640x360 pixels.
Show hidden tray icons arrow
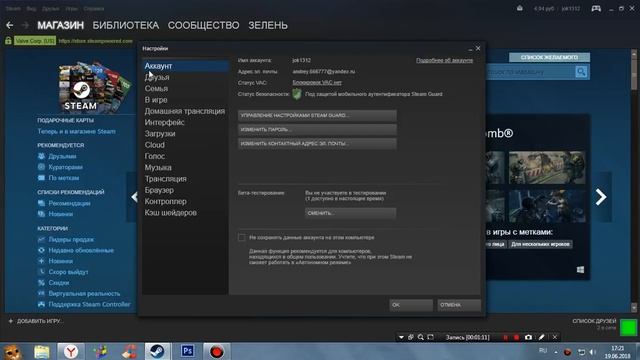pyautogui.click(x=556, y=352)
